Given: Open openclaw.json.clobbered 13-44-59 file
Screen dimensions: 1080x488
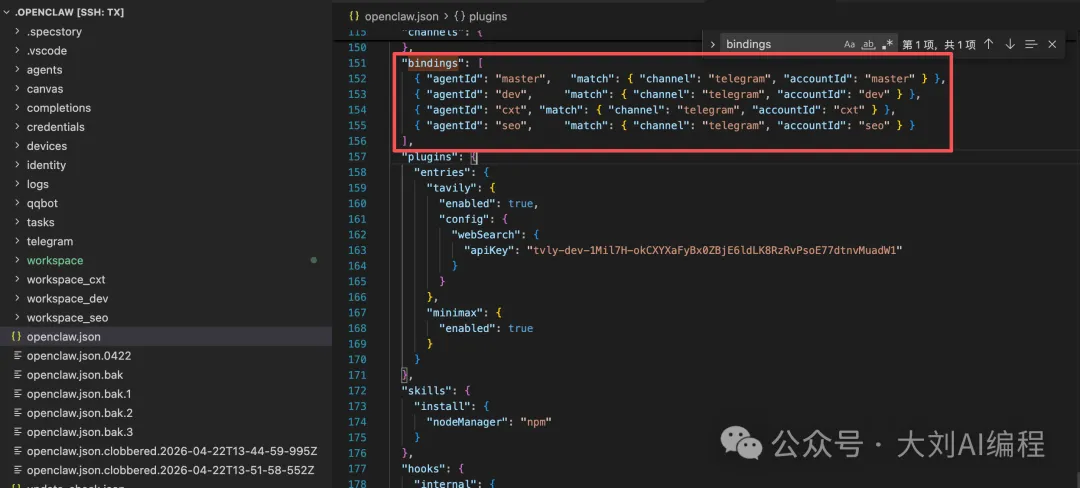Looking at the screenshot, I should (171, 451).
